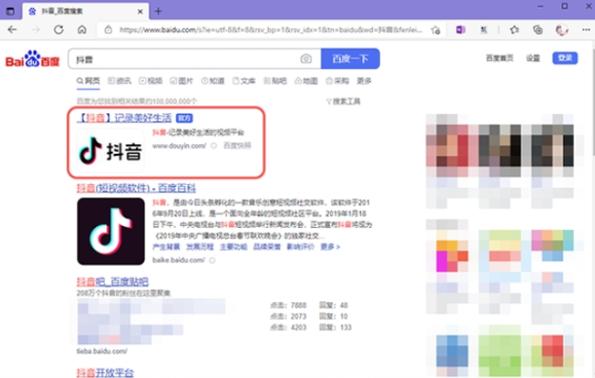Screen dimensions: 595x378
Task: Open the OneNote extension icon
Action: tap(460, 30)
